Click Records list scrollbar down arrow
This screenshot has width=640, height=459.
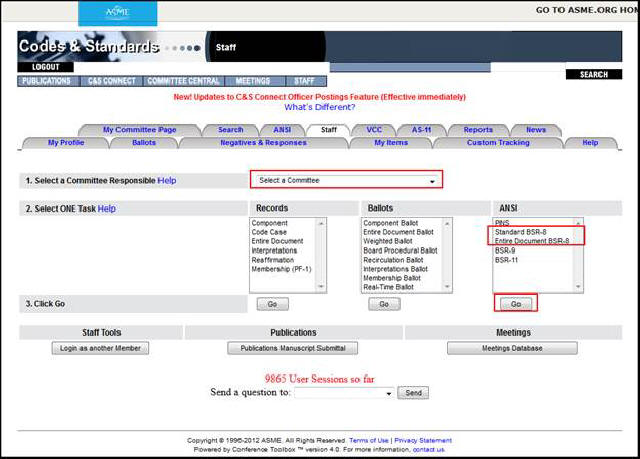pos(321,287)
